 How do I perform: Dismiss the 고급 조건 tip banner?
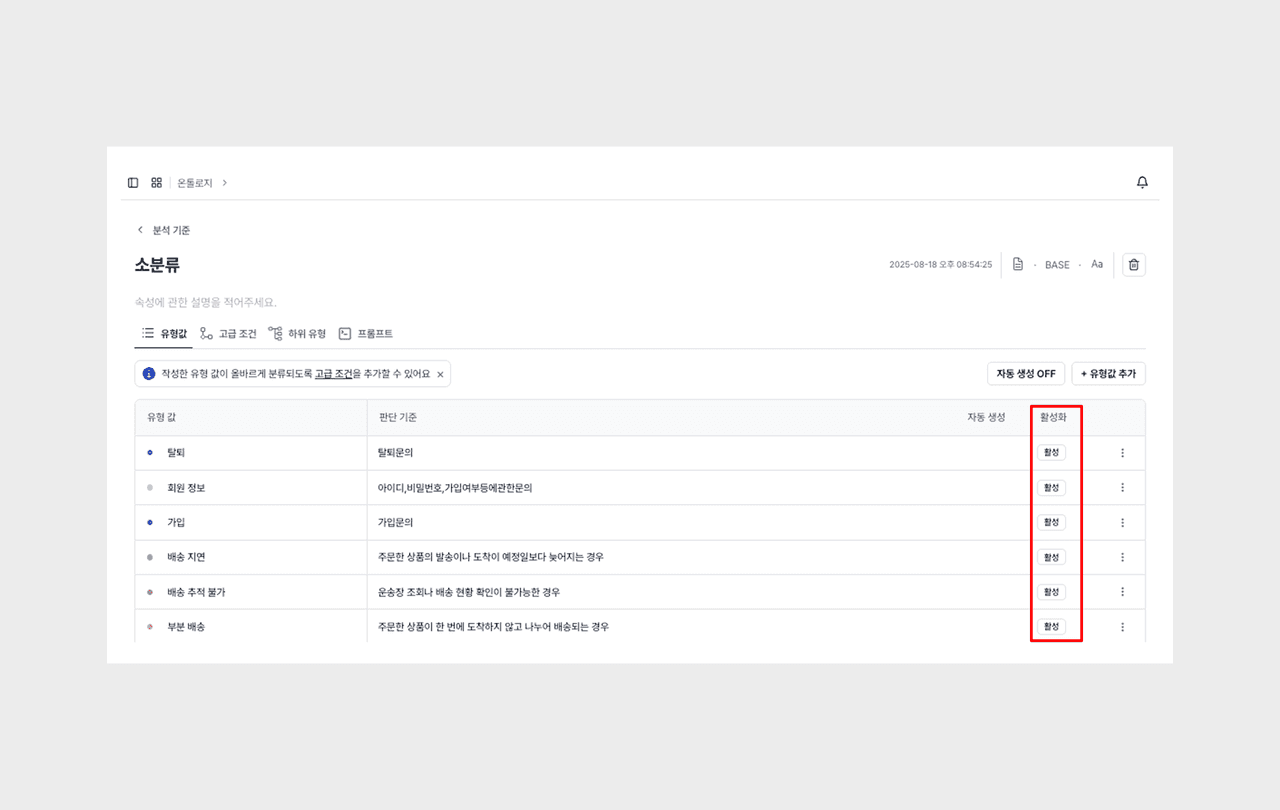(440, 374)
